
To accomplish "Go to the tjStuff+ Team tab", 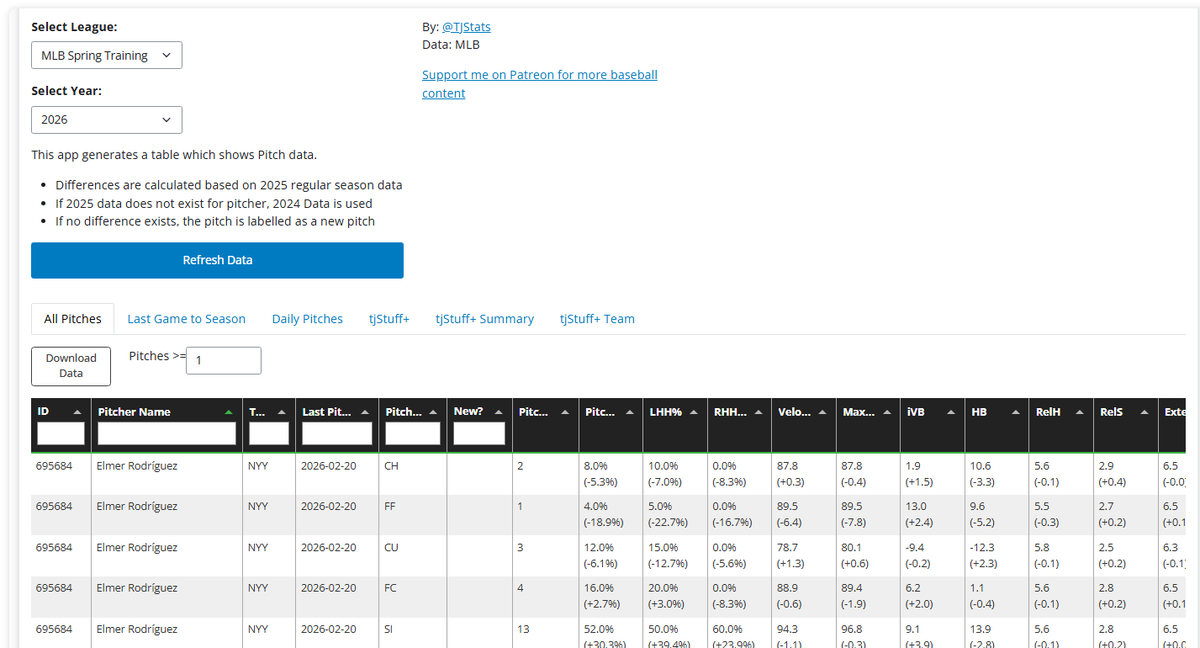I will tap(597, 319).
